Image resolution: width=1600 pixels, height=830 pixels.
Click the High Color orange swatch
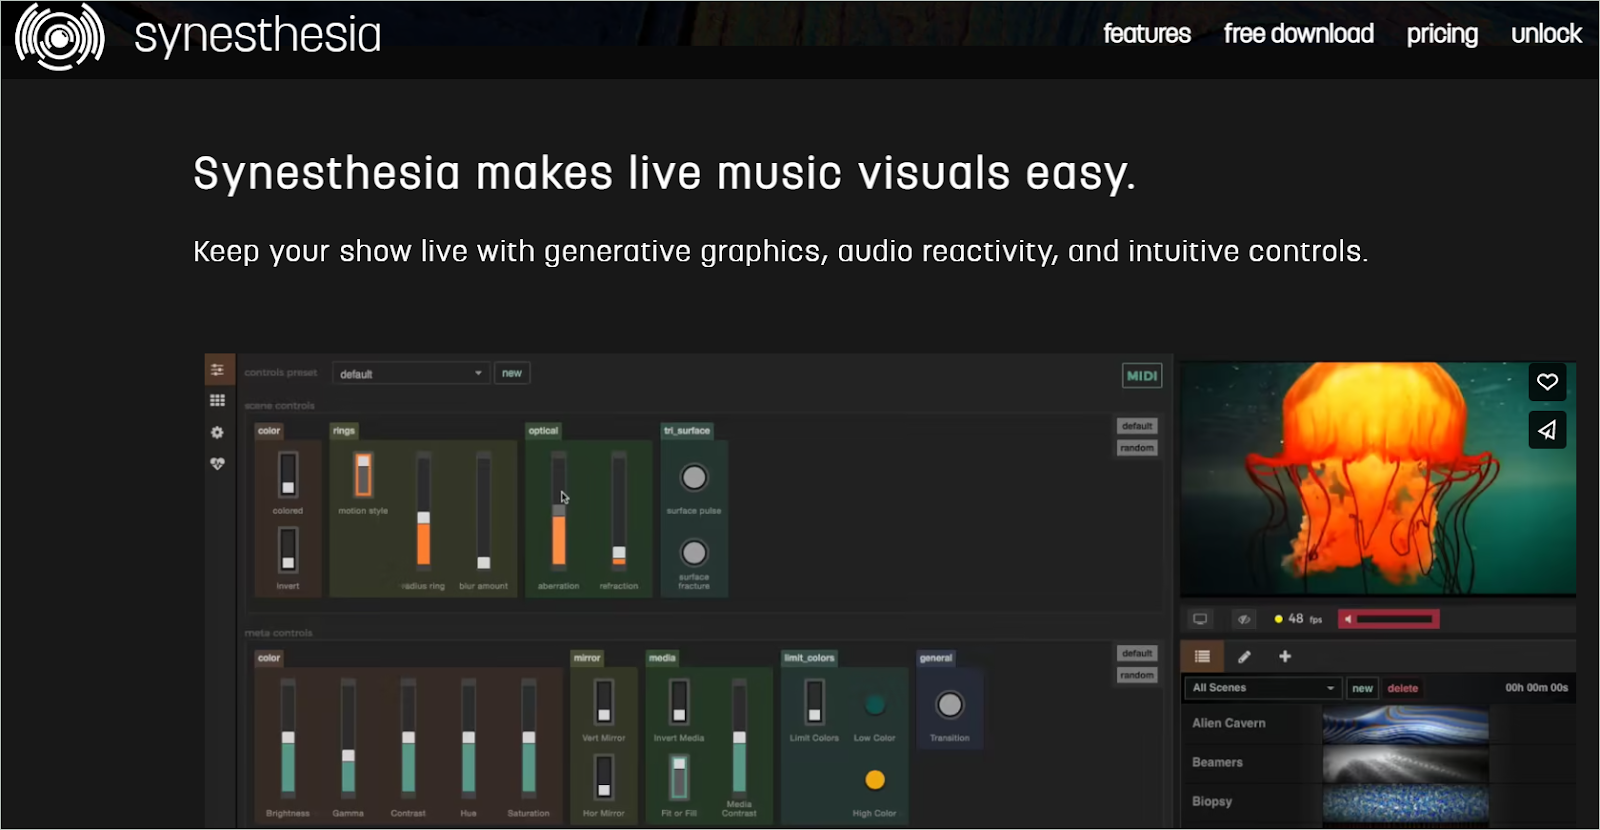875,780
